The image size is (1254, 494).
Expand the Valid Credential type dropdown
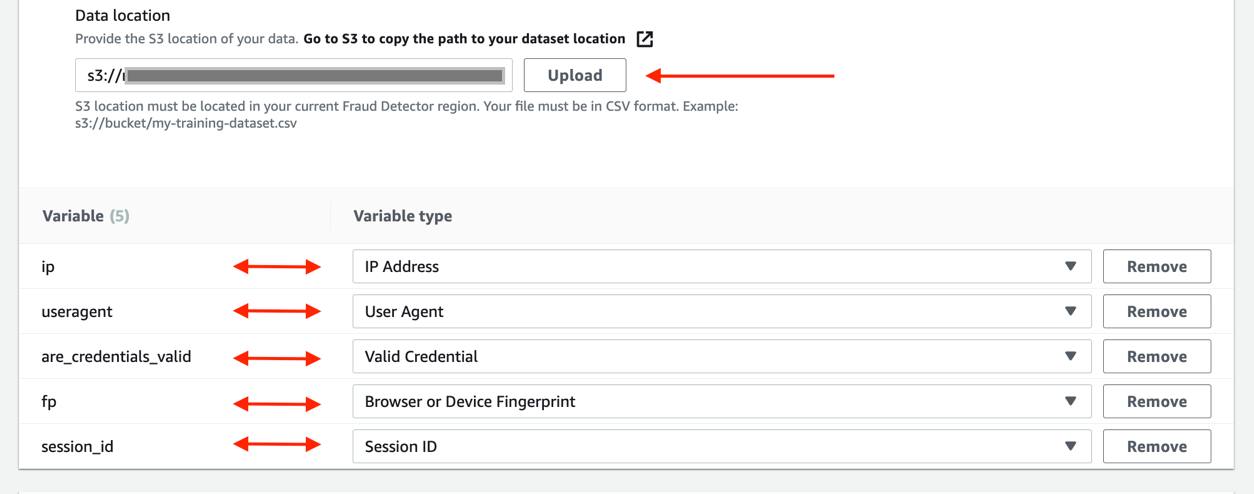721,357
